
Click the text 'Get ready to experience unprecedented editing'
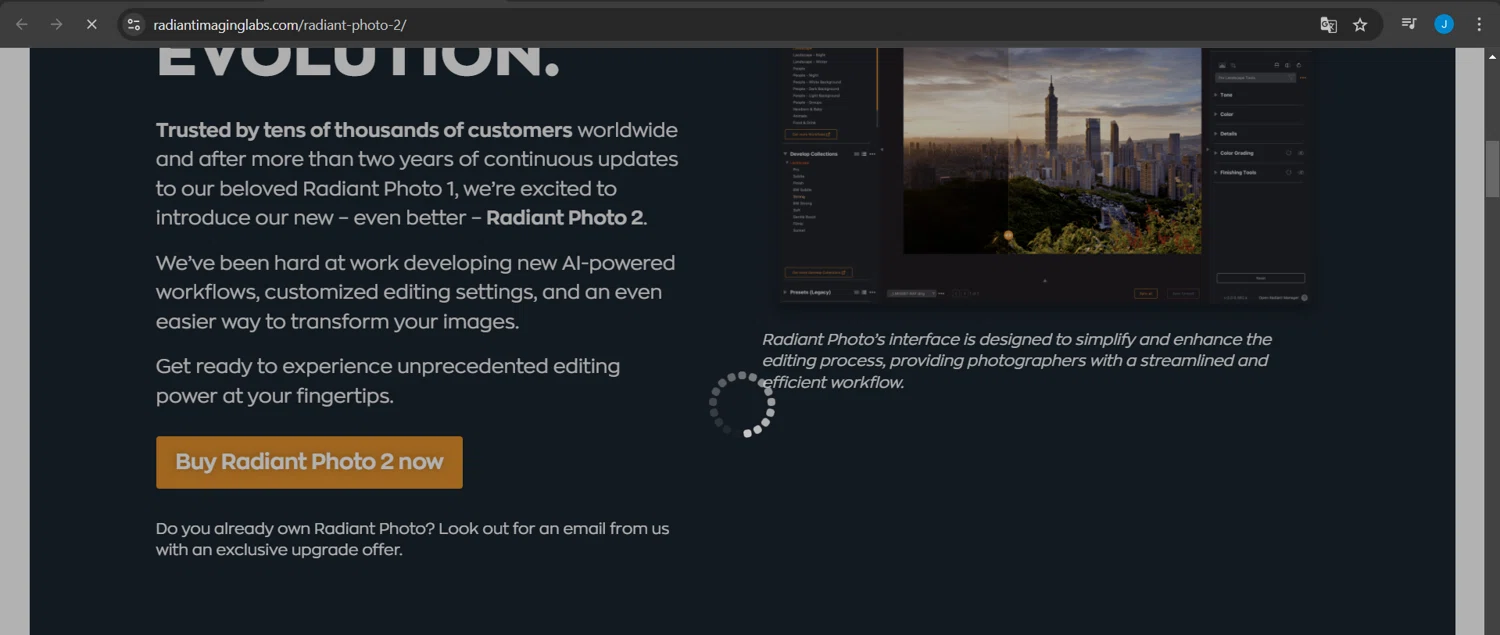point(388,366)
